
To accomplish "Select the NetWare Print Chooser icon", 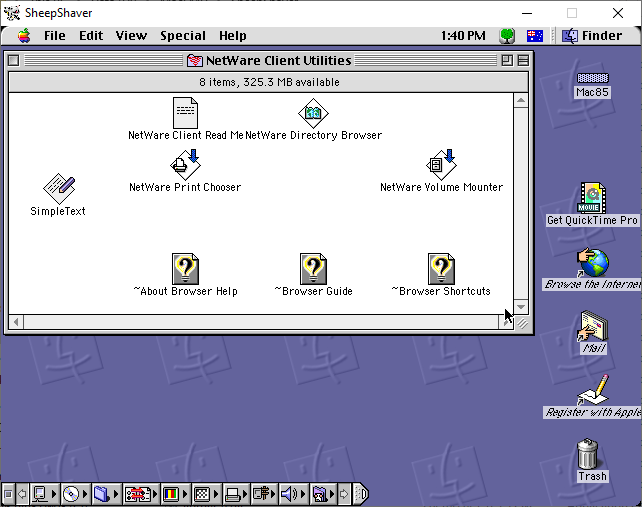I will 185,165.
